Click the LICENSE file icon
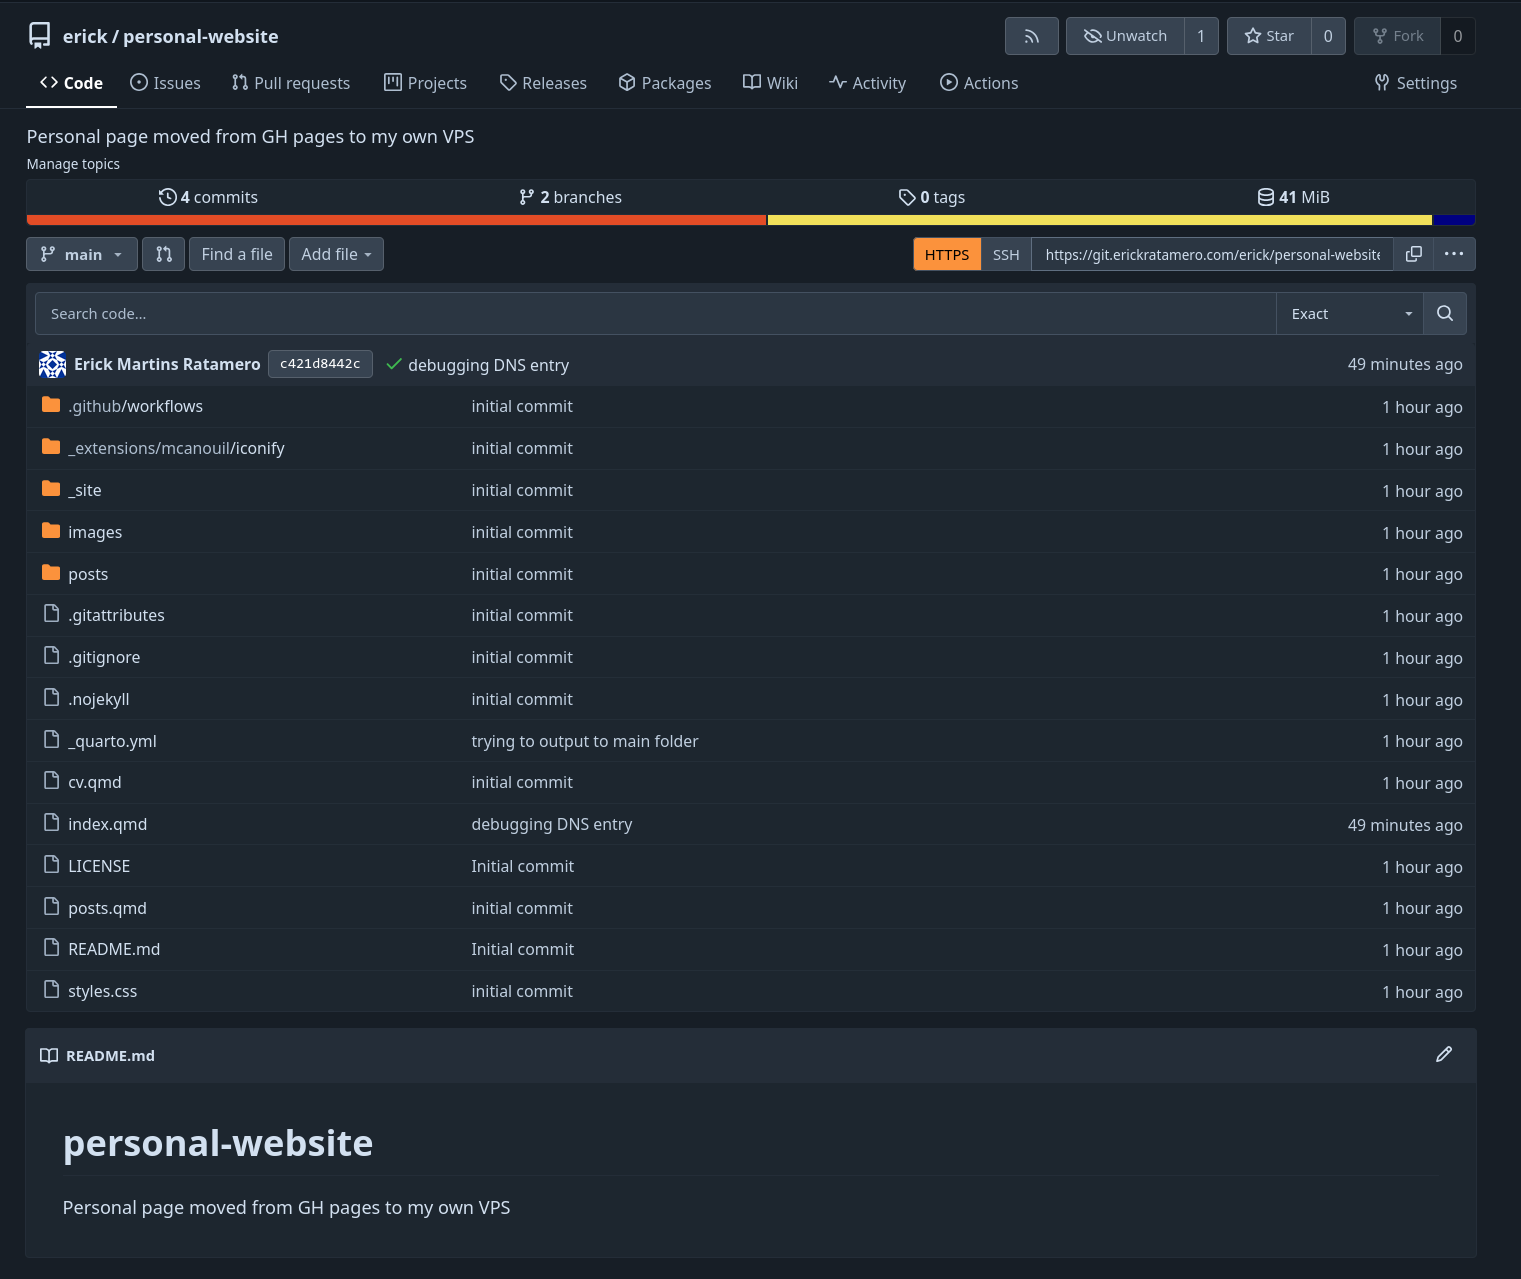Viewport: 1521px width, 1279px height. [52, 865]
